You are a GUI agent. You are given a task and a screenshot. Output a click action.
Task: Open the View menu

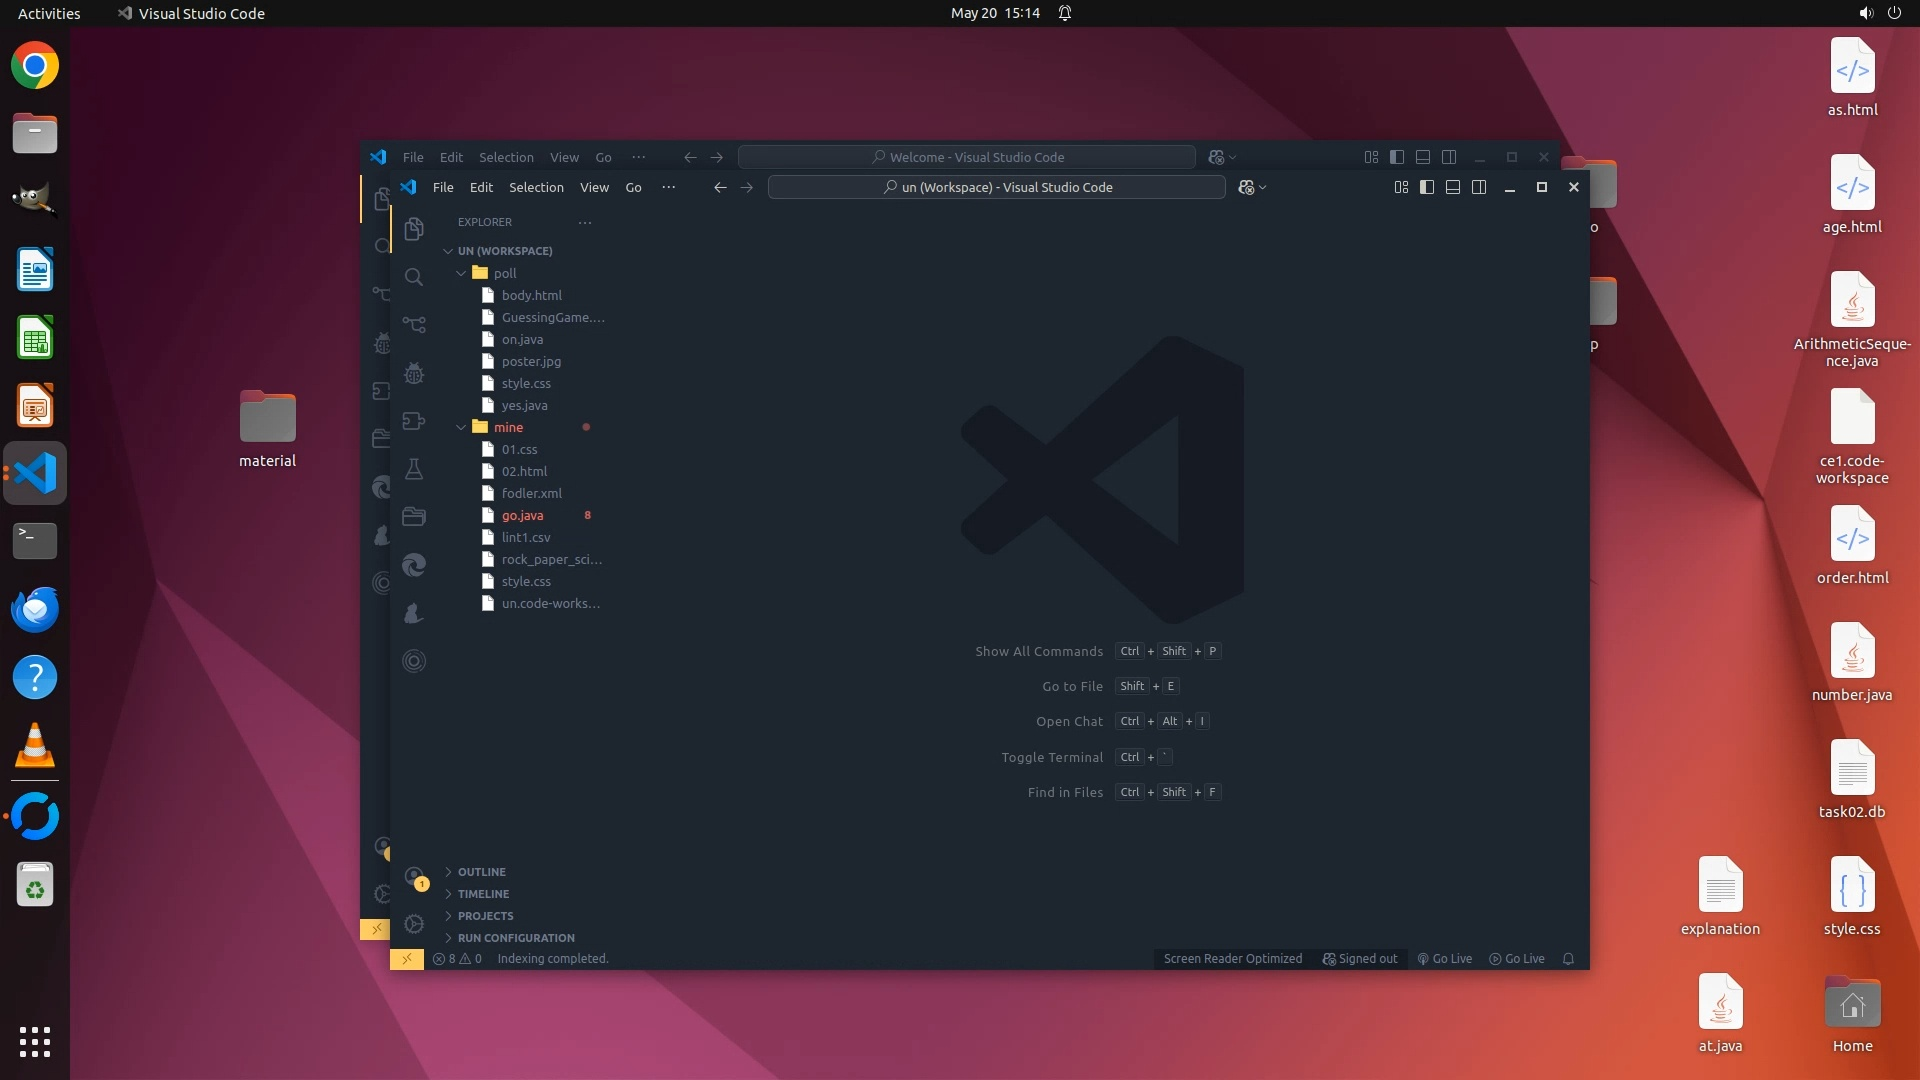tap(594, 187)
